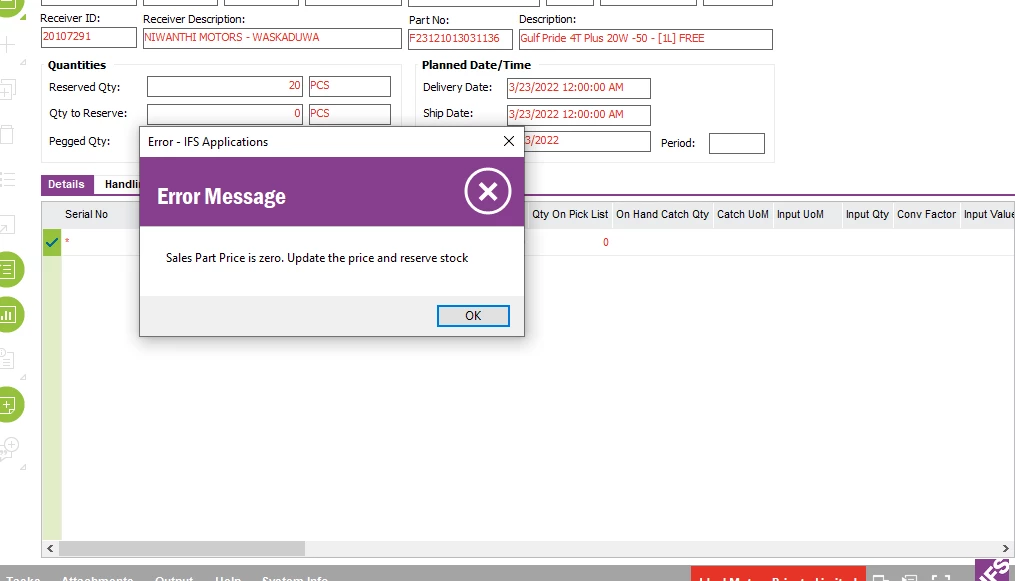
Task: Switch to the Details tab
Action: tap(66, 184)
